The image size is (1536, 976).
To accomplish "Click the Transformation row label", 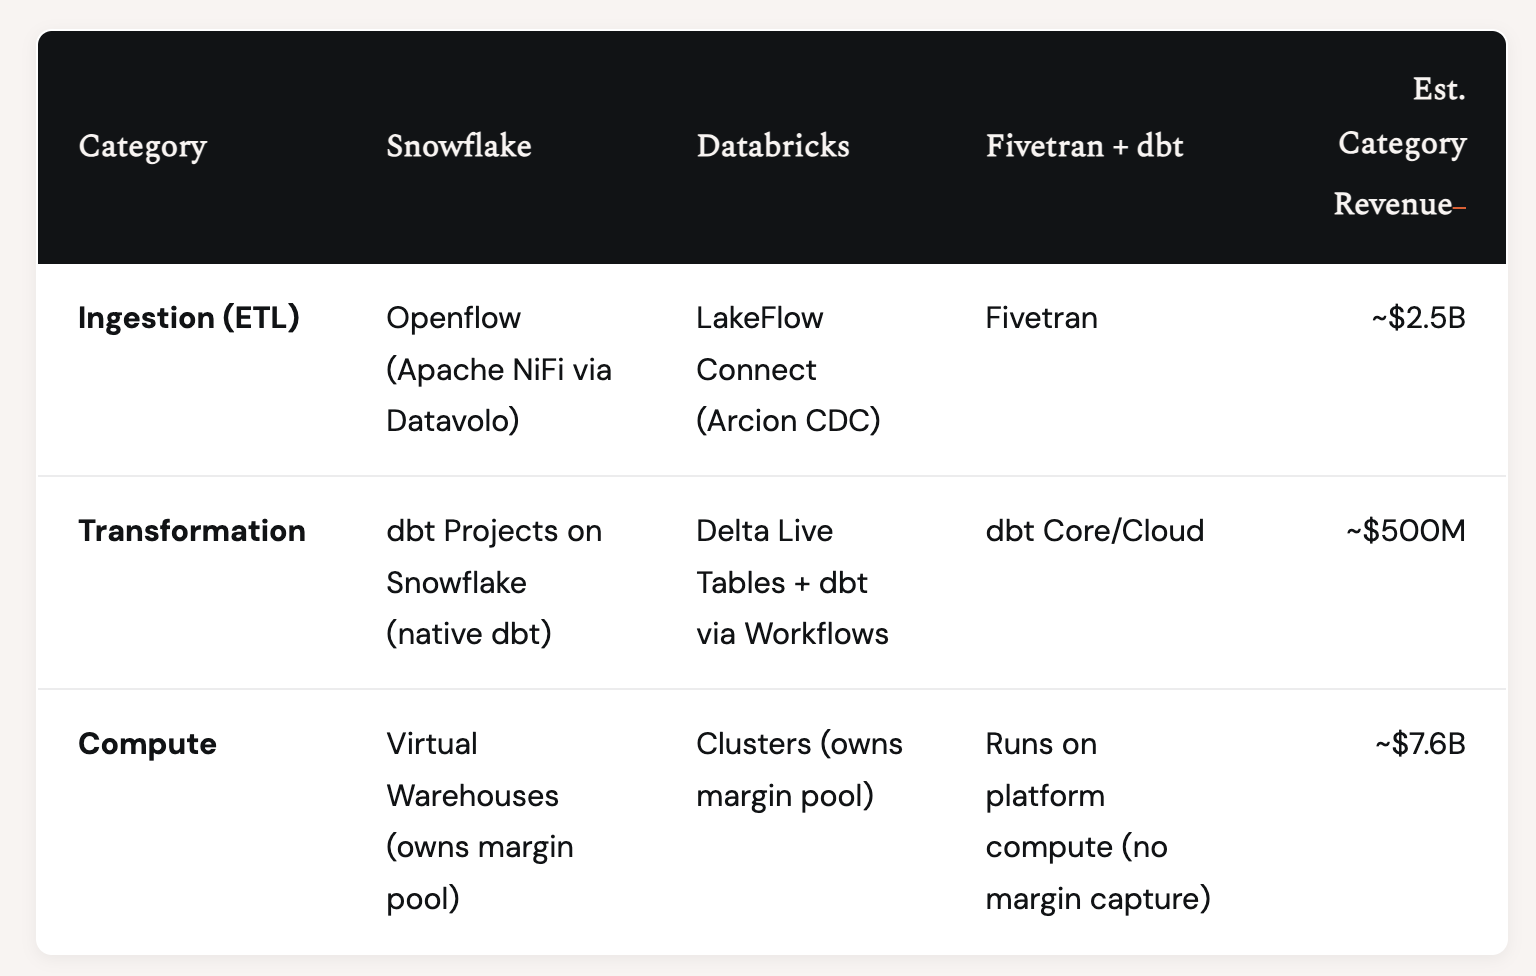I will (x=192, y=531).
